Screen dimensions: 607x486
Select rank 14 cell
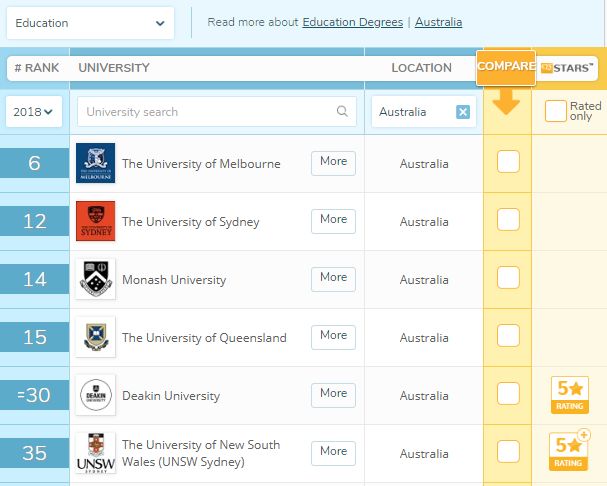click(34, 279)
